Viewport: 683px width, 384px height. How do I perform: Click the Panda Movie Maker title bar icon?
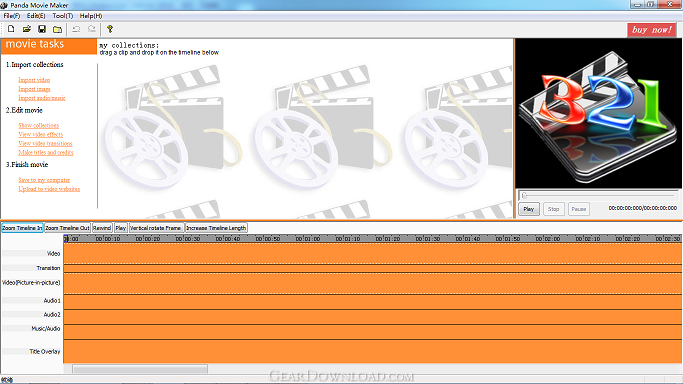(4, 5)
